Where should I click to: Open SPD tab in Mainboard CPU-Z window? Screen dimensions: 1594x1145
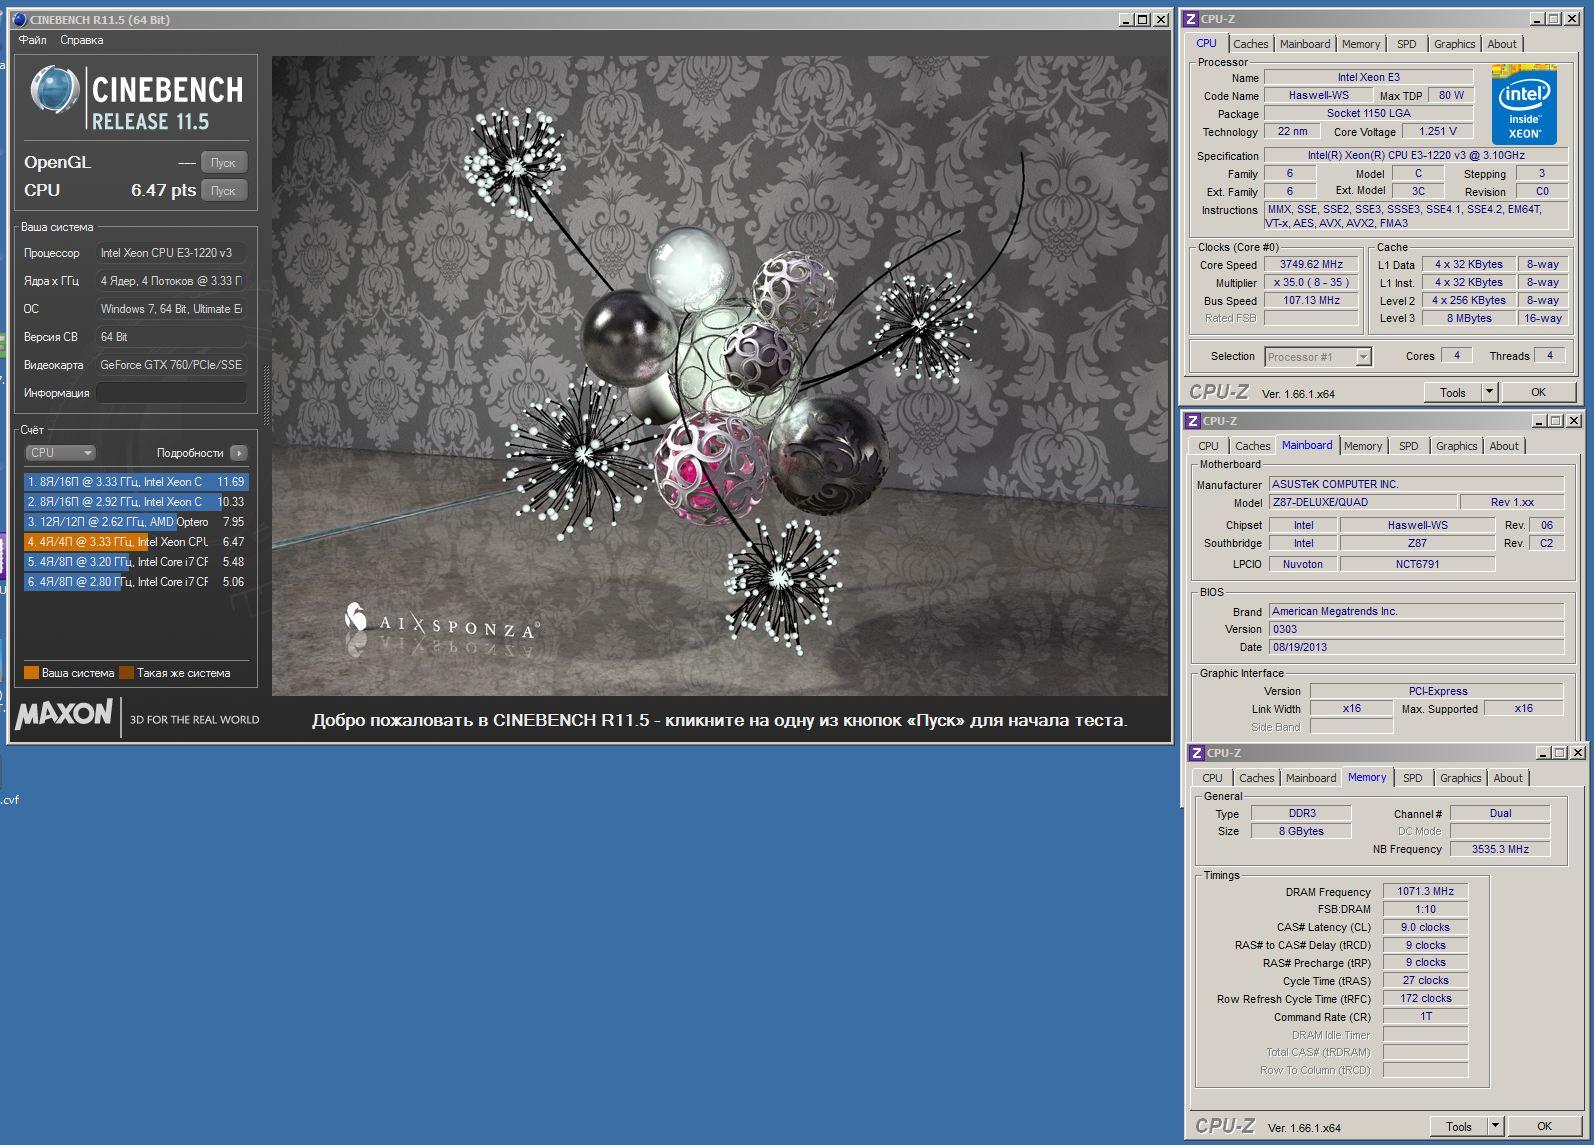tap(1408, 446)
